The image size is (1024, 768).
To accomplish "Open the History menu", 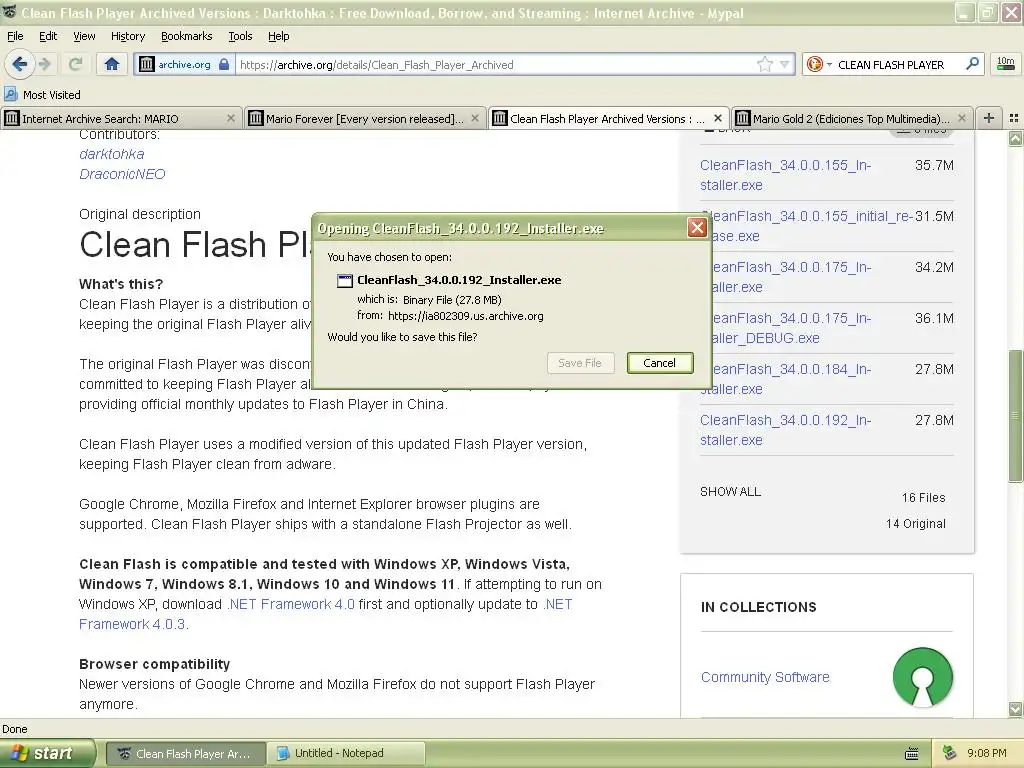I will pyautogui.click(x=128, y=36).
